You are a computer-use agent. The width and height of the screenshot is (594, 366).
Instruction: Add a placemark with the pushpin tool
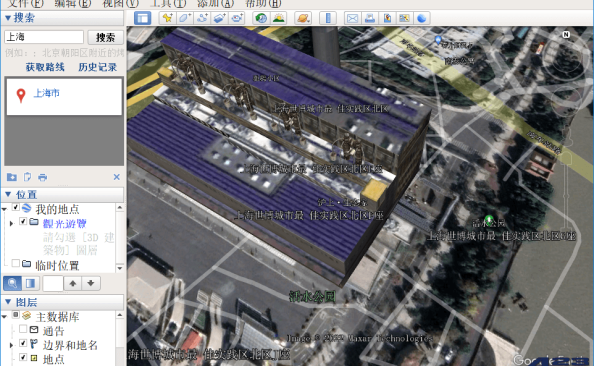[x=167, y=18]
